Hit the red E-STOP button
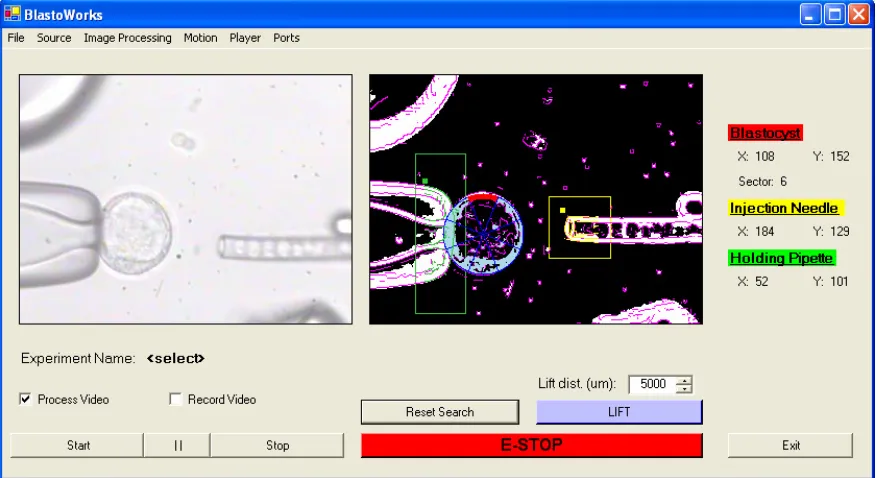Screen dimensions: 880x478 [531, 445]
